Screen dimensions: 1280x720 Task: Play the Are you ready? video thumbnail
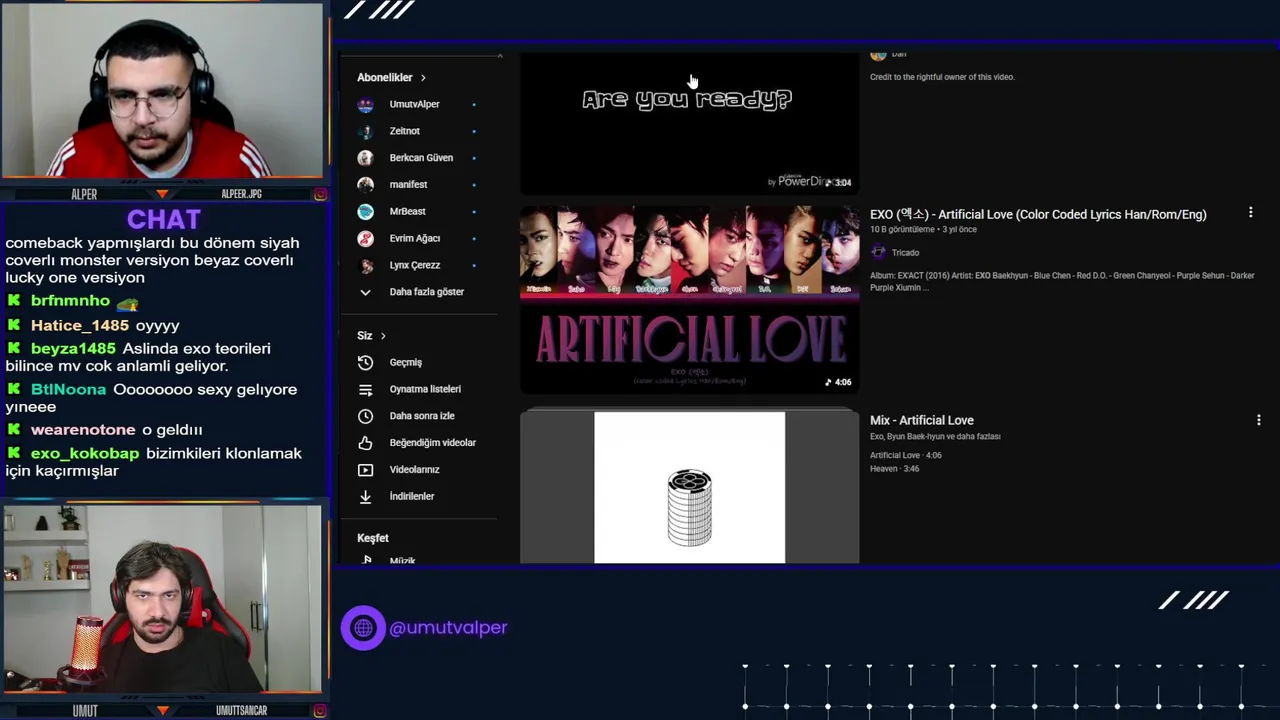point(689,123)
